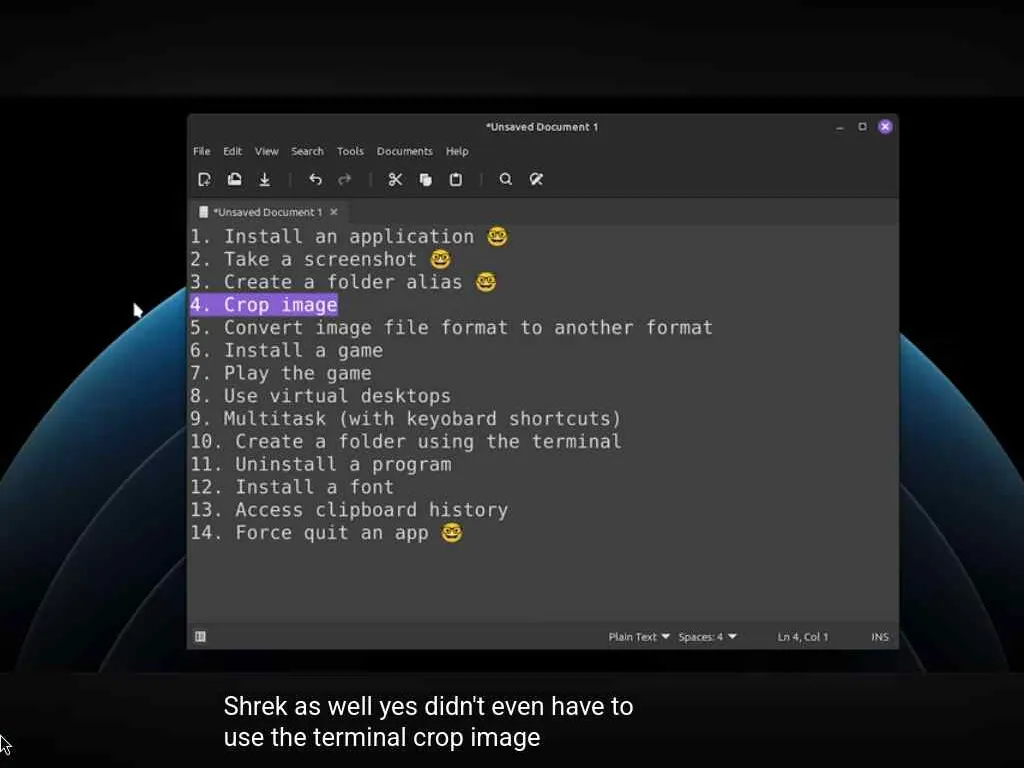Image resolution: width=1024 pixels, height=768 pixels.
Task: Click the line '12. Install a font'
Action: [x=293, y=487]
